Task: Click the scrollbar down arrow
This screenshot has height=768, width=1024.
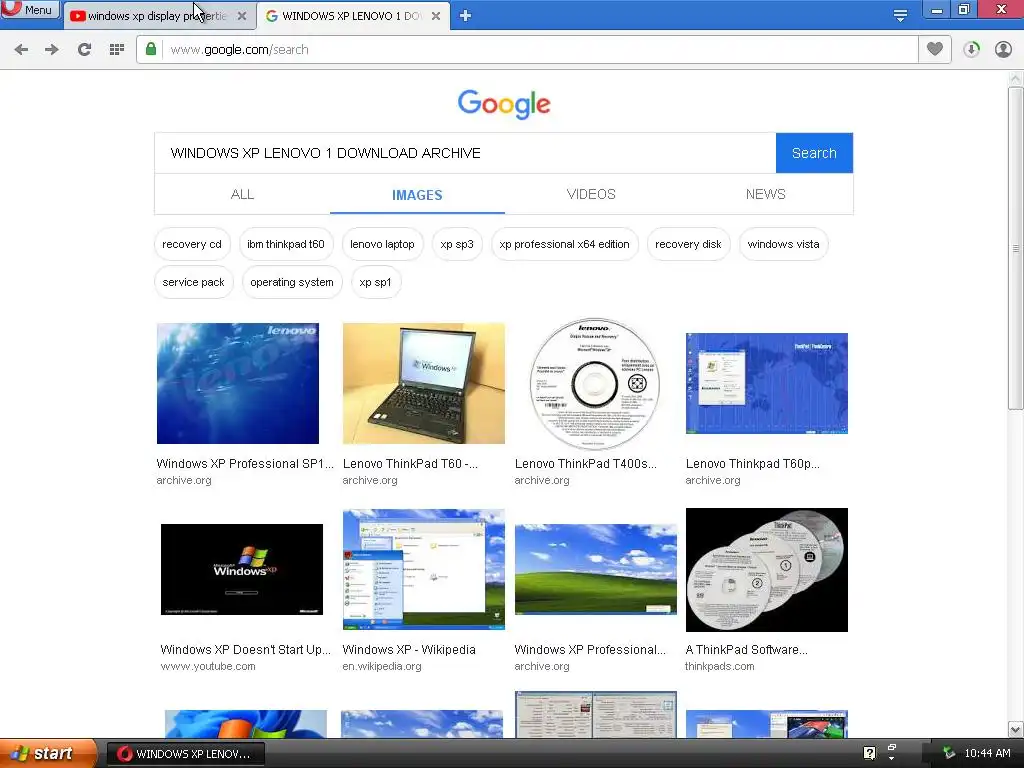Action: (1016, 729)
